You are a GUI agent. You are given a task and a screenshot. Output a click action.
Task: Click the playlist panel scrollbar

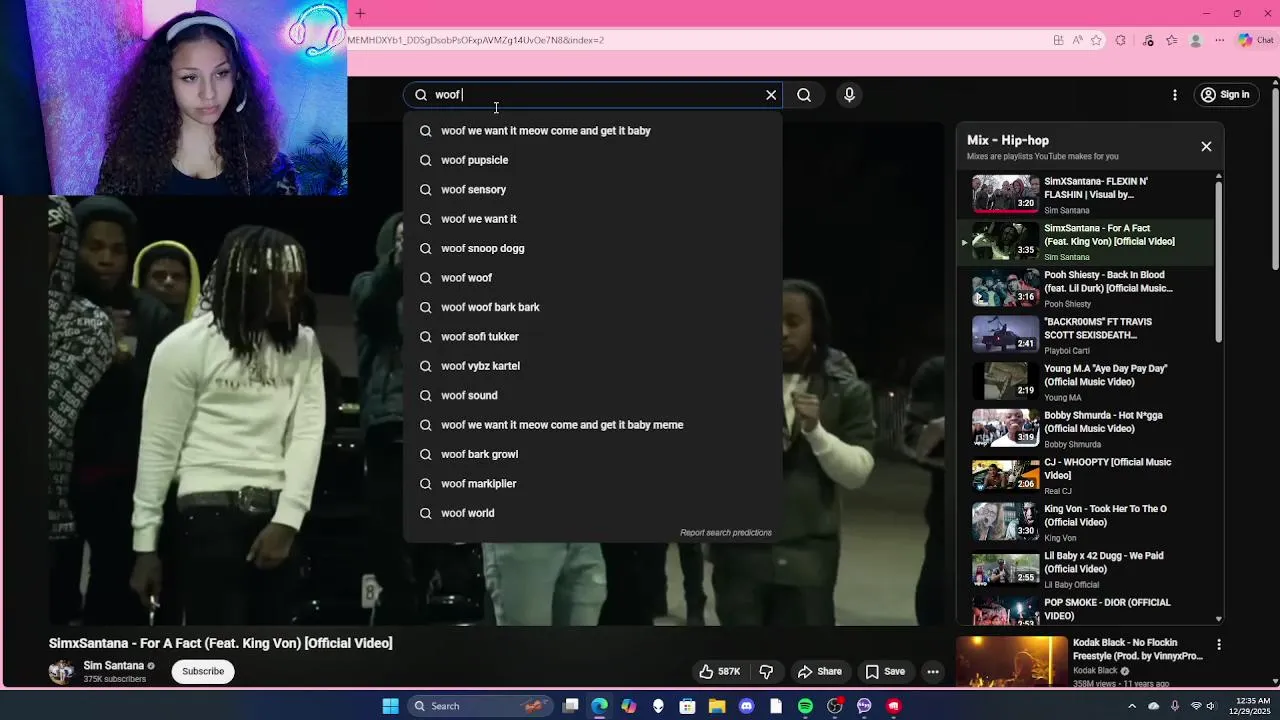[1218, 262]
